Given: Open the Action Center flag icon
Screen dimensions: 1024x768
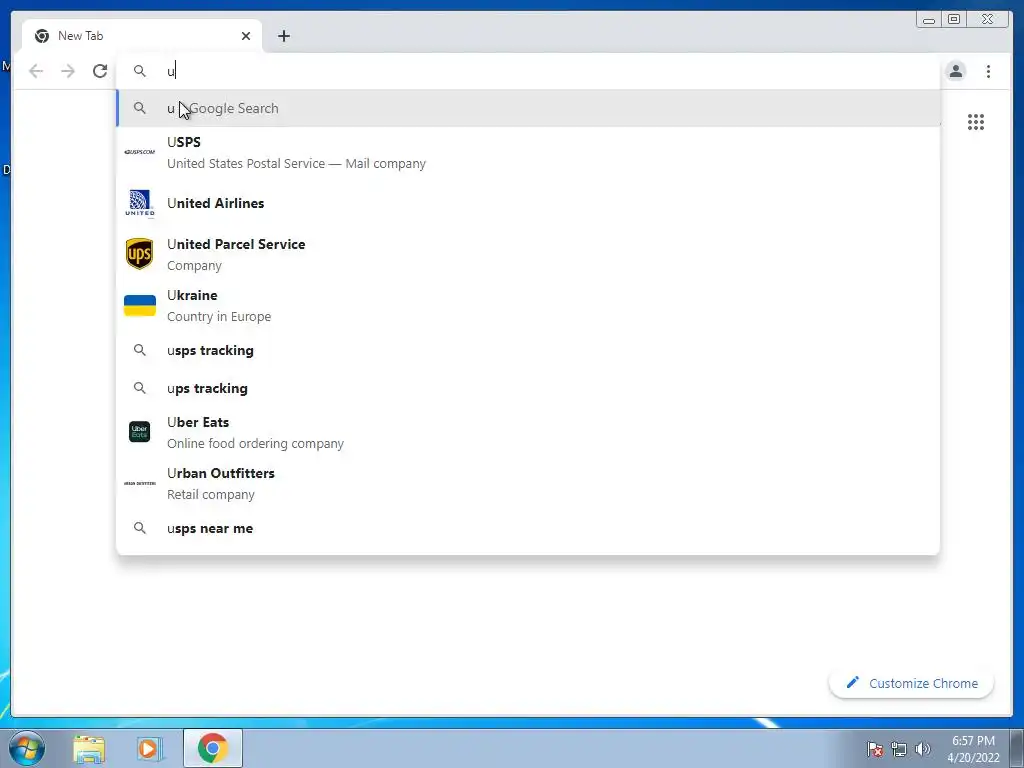Looking at the screenshot, I should pos(875,749).
